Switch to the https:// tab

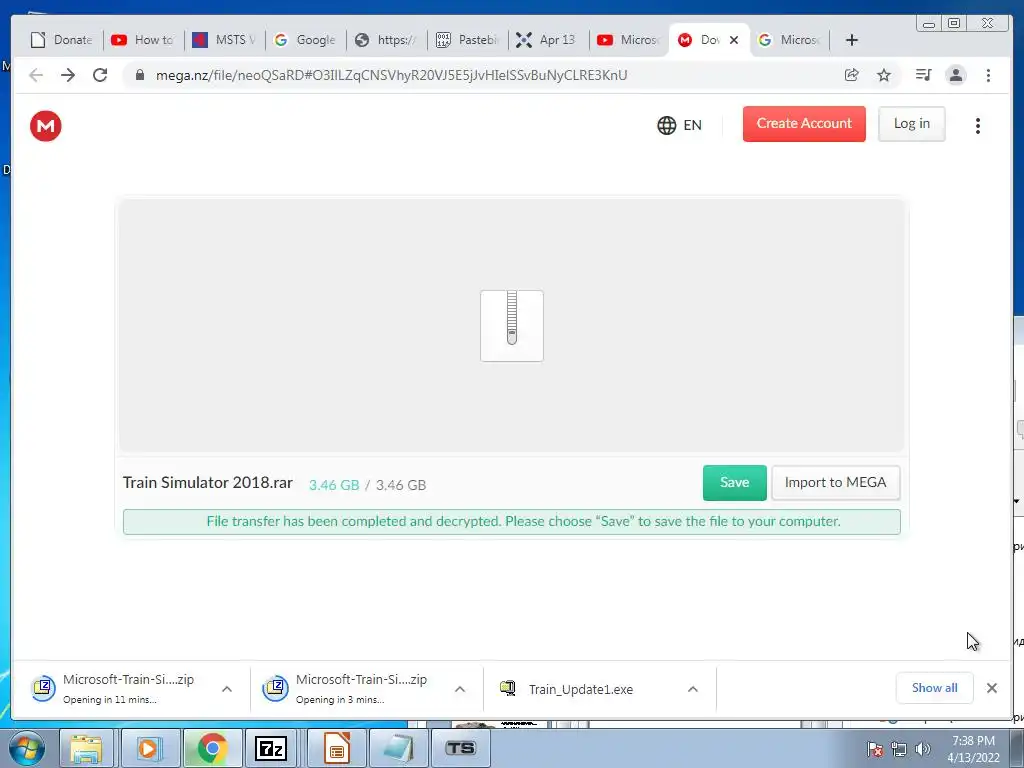tap(386, 40)
